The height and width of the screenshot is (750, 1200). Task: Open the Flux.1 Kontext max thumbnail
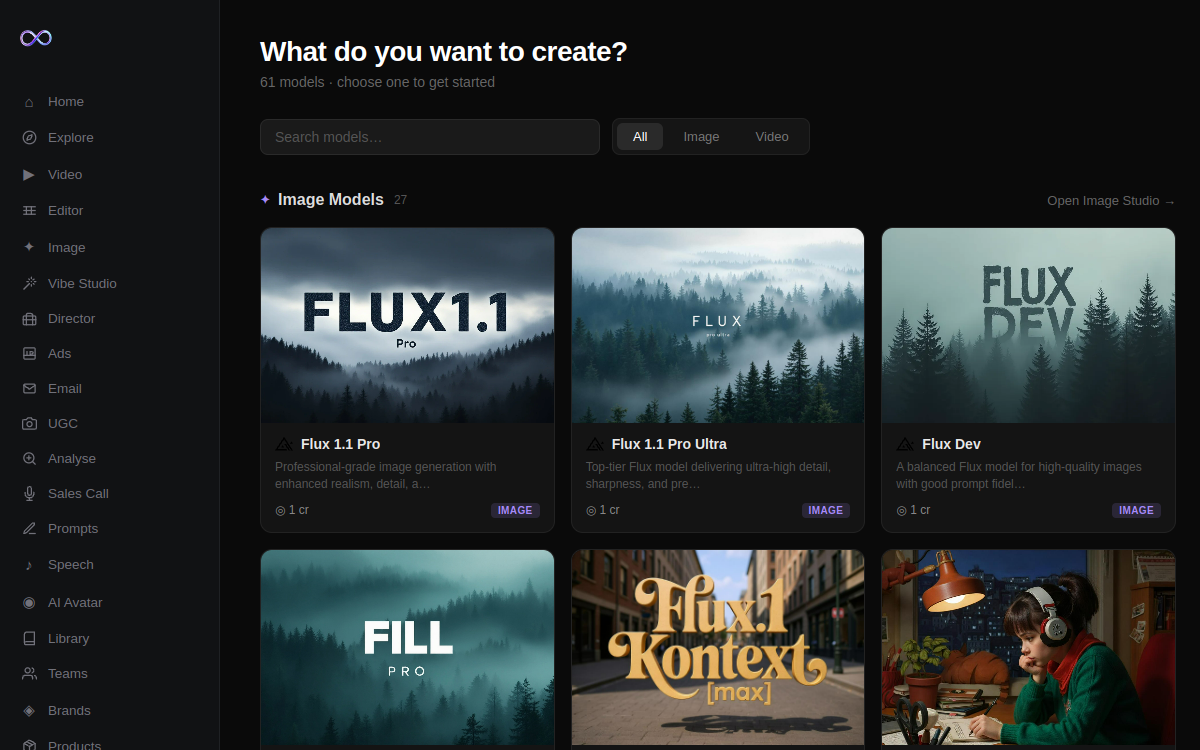click(x=718, y=647)
